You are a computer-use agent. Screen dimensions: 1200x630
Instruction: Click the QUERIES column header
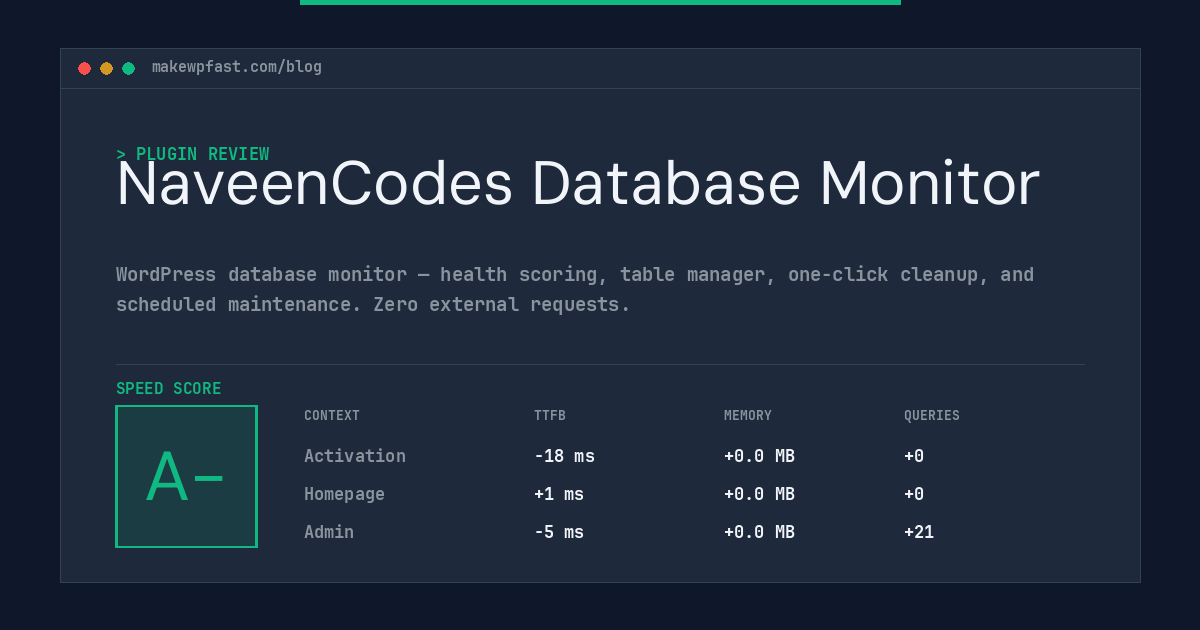pyautogui.click(x=932, y=416)
